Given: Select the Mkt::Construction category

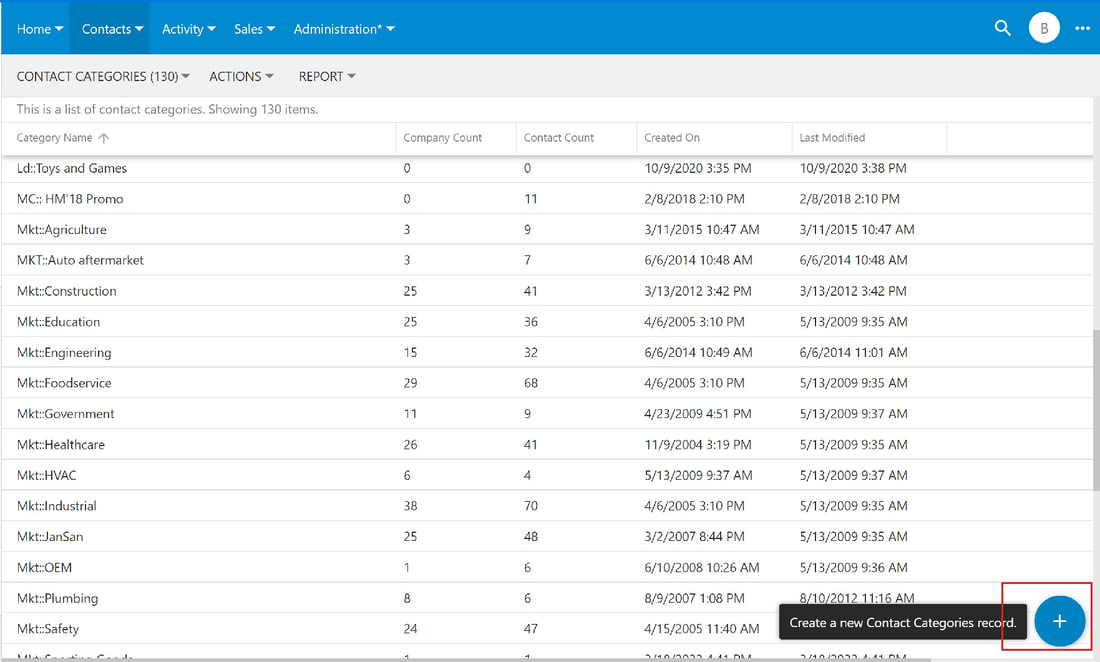Looking at the screenshot, I should [67, 291].
